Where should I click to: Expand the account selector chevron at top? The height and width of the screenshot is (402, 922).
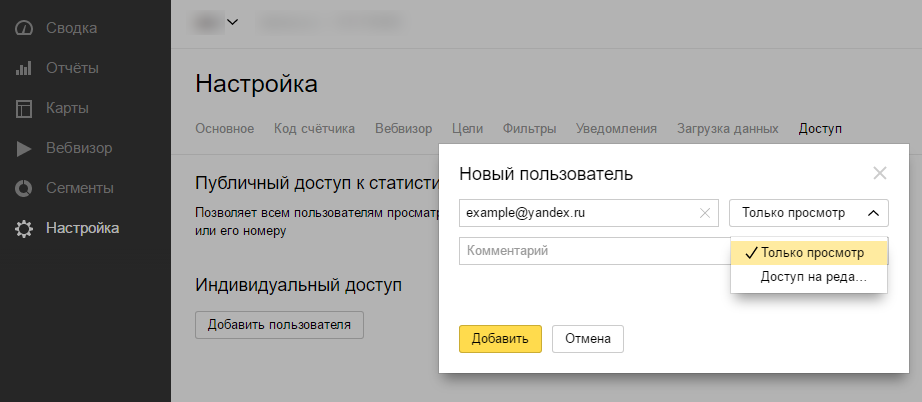pos(233,21)
